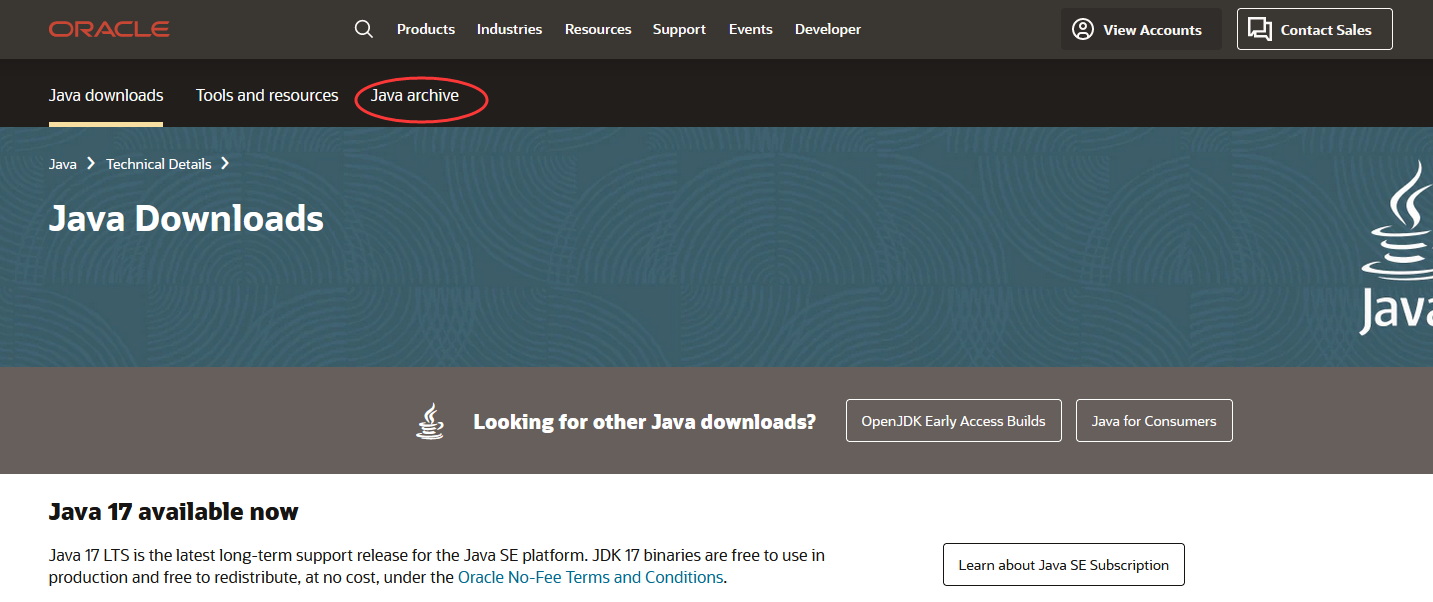Click the chat bubble icon in Contact Sales
This screenshot has height=602, width=1433.
(x=1260, y=29)
